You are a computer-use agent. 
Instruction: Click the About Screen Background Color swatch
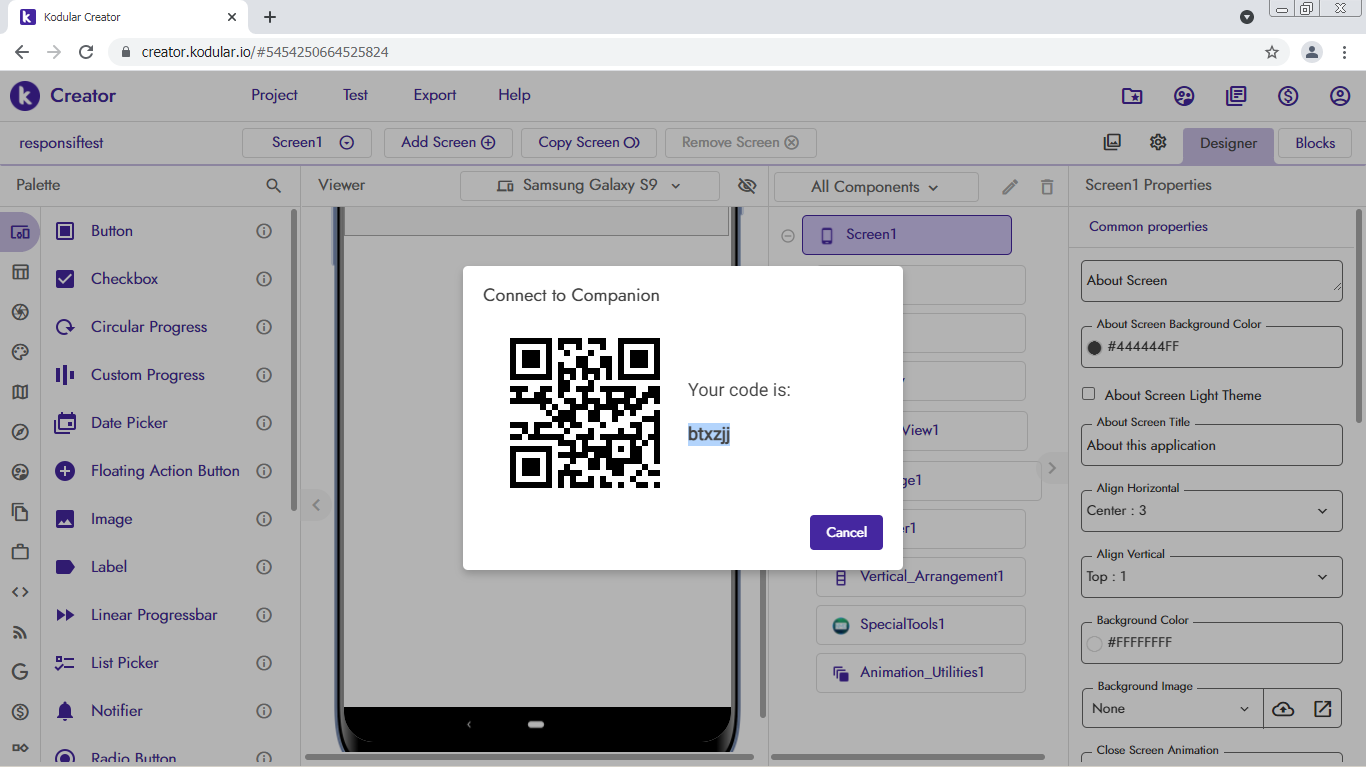coord(1094,347)
